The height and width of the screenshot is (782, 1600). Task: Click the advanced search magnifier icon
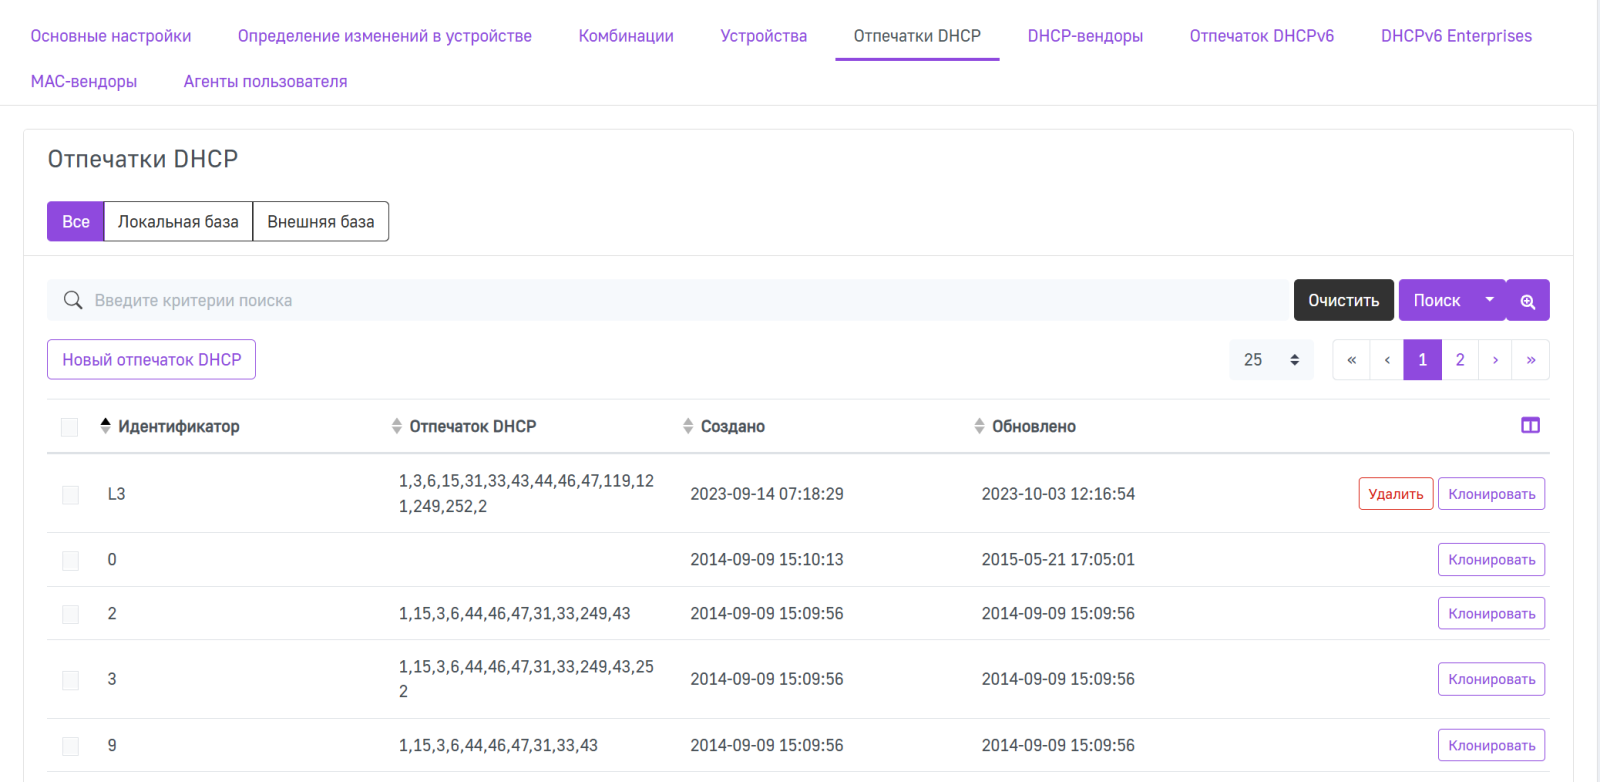pos(1527,301)
